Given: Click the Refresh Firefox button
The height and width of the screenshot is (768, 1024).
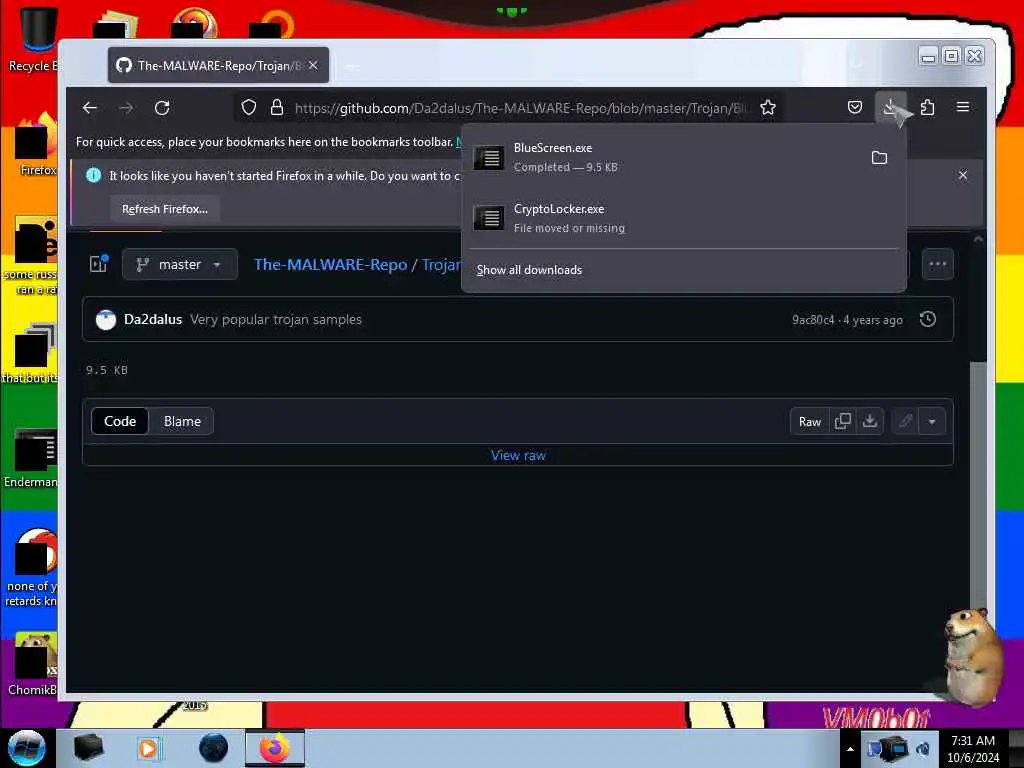Looking at the screenshot, I should click(x=165, y=209).
